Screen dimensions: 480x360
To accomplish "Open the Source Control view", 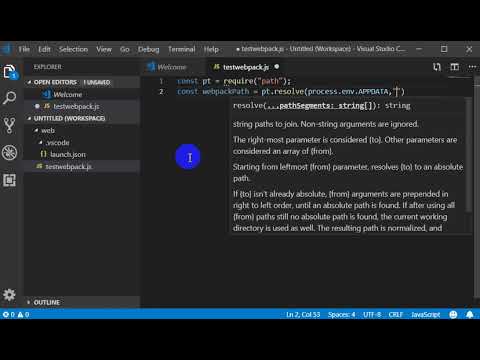I will click(x=9, y=125).
